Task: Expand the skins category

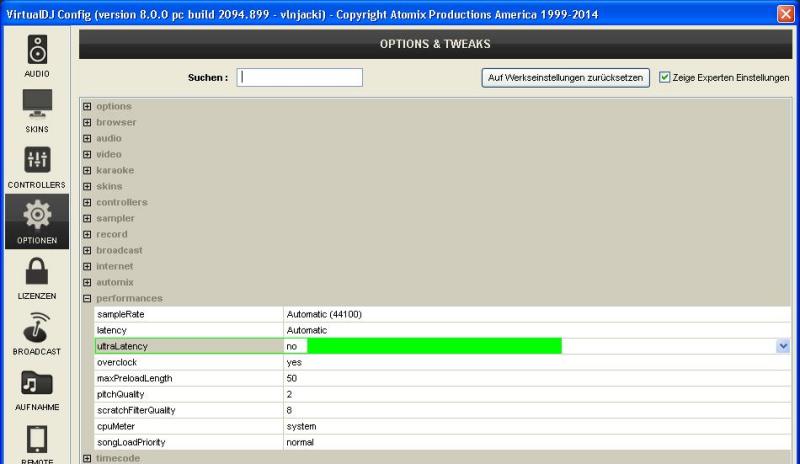Action: [x=87, y=186]
